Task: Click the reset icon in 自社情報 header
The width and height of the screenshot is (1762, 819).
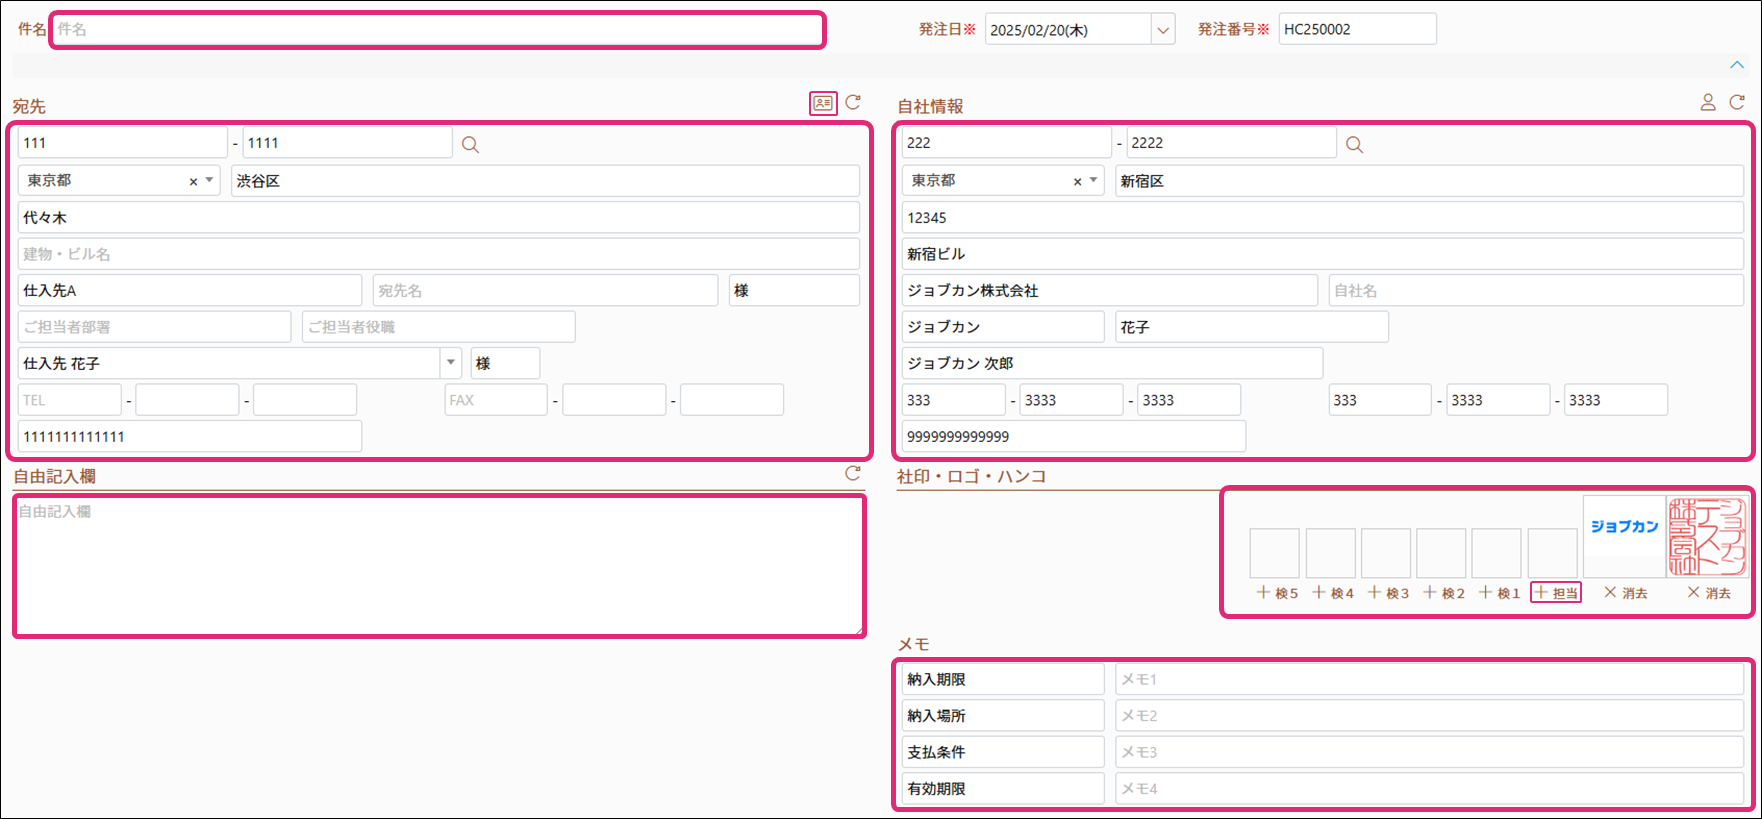Action: (x=1737, y=102)
